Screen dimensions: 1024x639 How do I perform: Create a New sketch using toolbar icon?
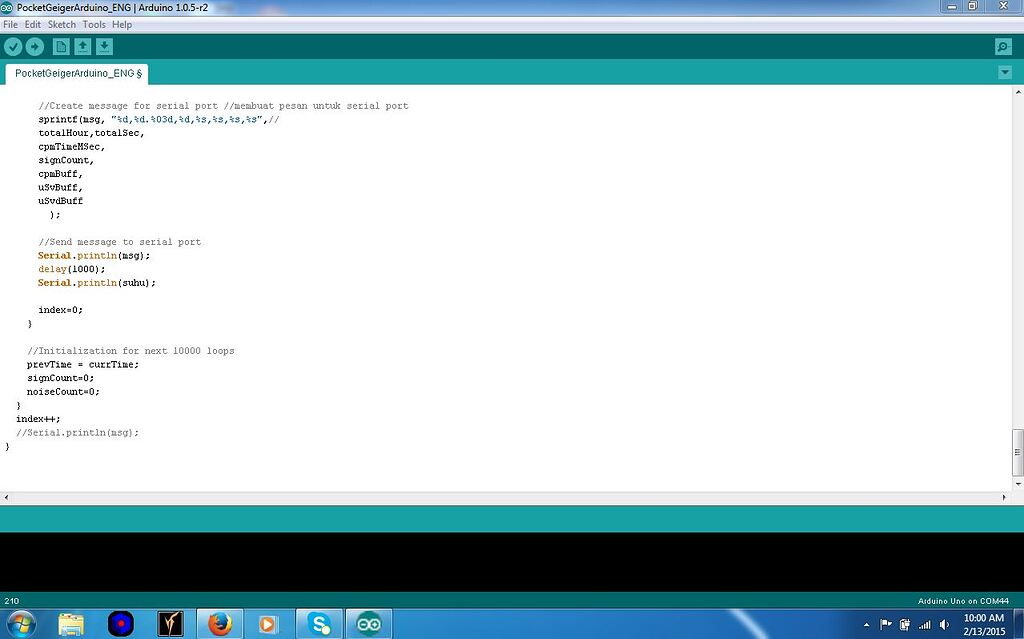coord(60,46)
